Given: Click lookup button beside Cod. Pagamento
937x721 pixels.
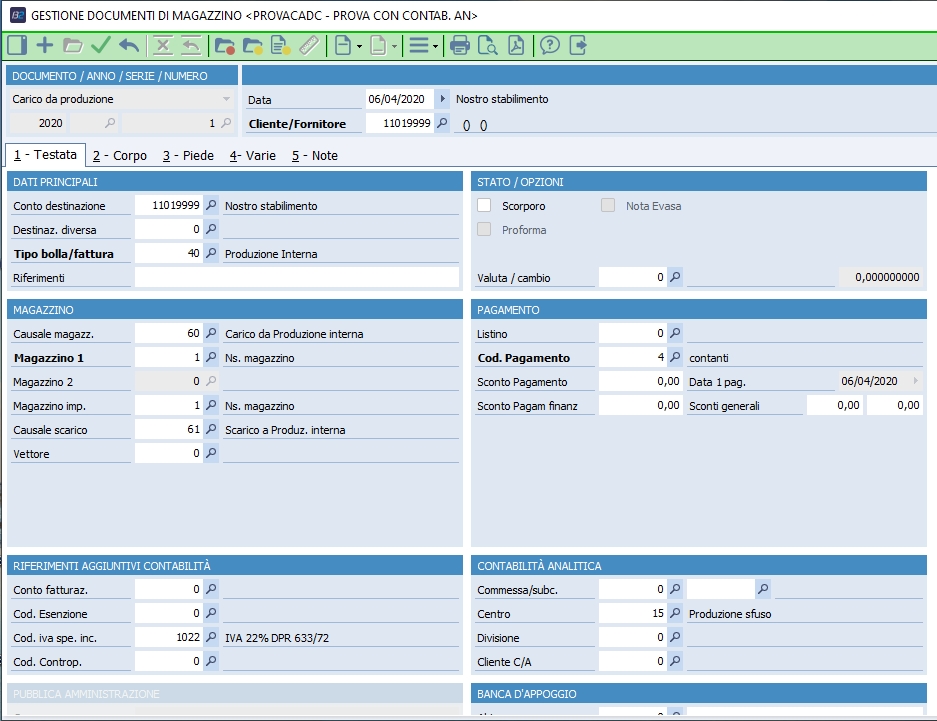Looking at the screenshot, I should click(675, 358).
